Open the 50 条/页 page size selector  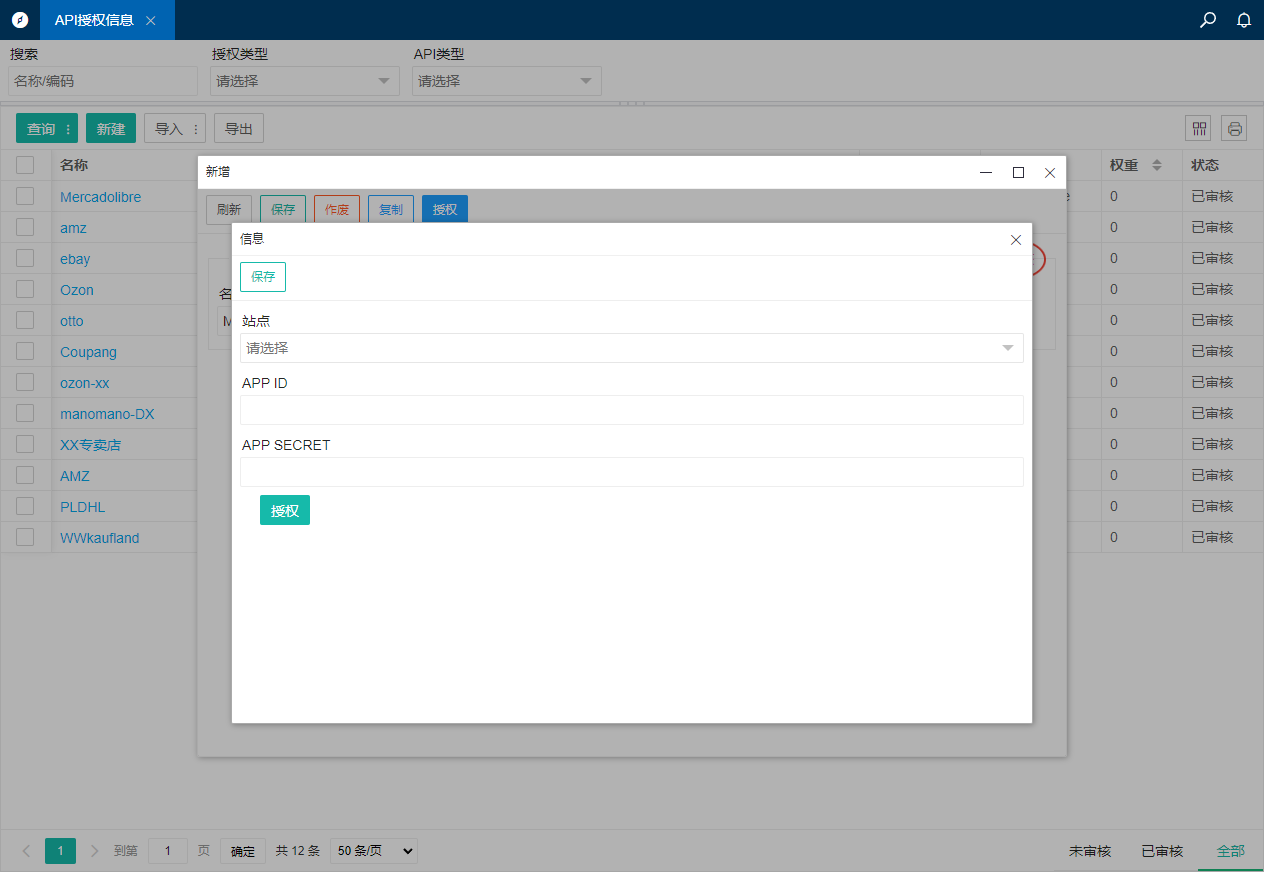tap(373, 851)
